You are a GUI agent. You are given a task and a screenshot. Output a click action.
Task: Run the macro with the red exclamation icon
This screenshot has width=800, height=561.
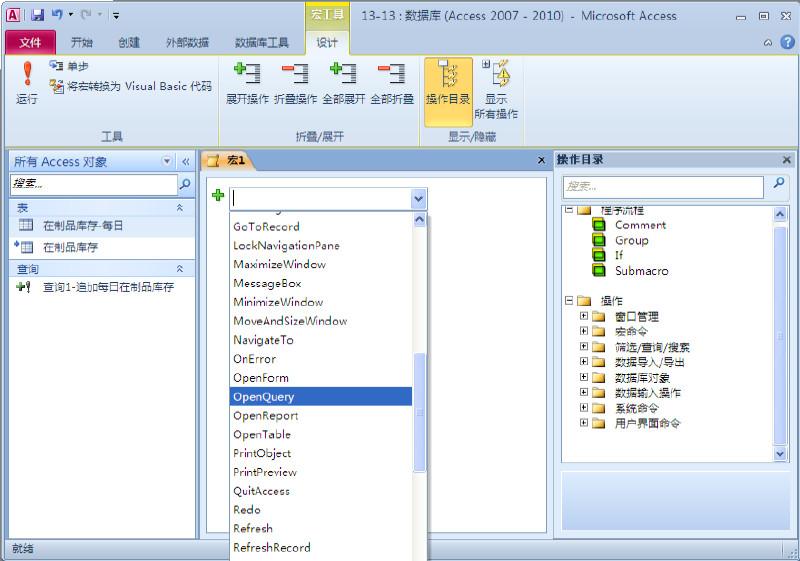[27, 83]
